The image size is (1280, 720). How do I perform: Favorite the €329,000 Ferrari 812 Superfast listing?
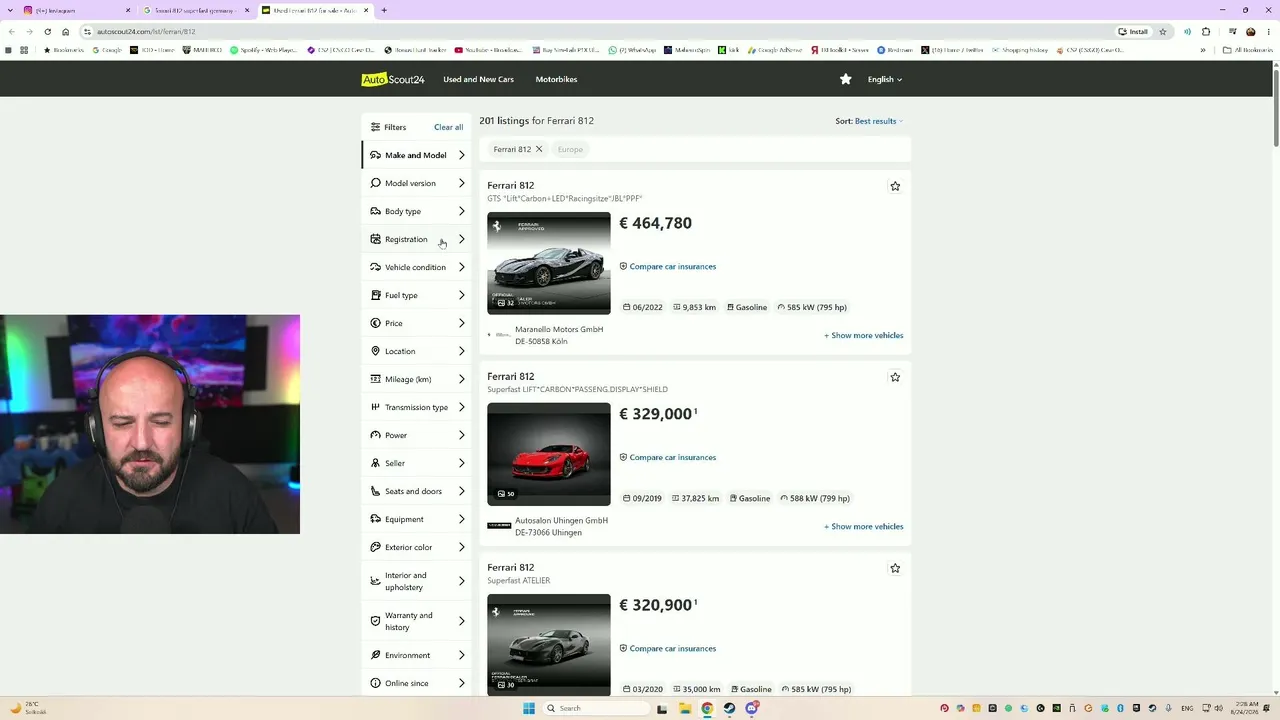(x=895, y=377)
